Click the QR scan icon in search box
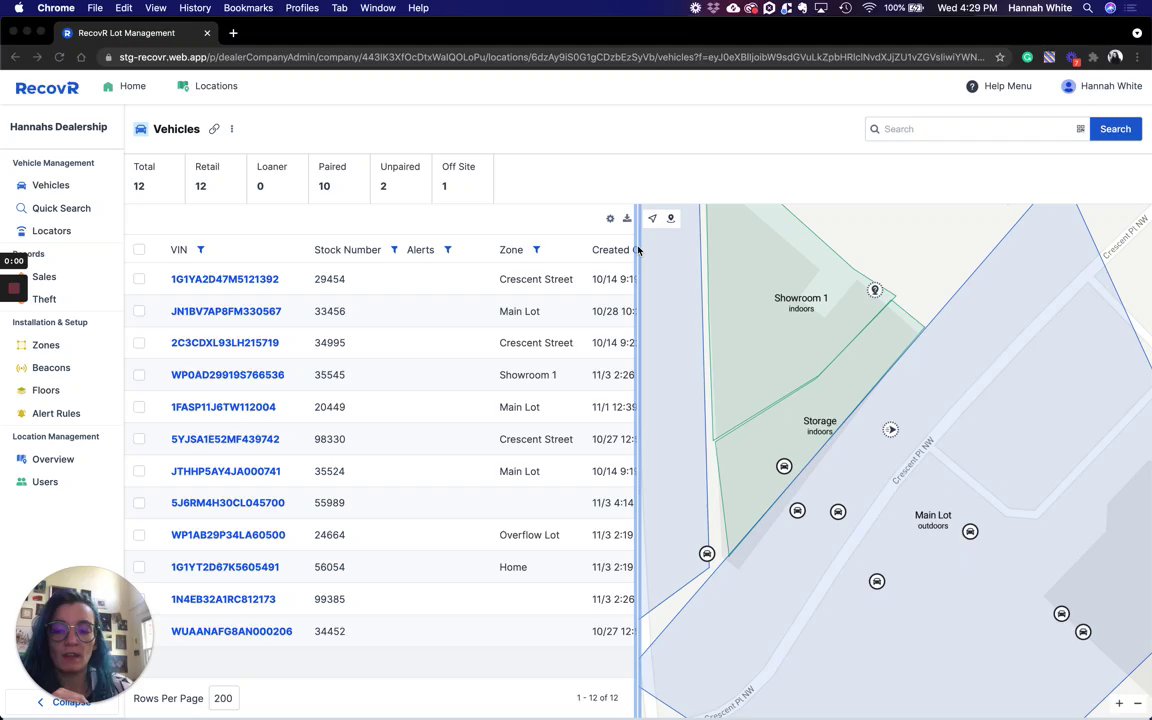Screen dimensions: 1152x720 [1080, 129]
